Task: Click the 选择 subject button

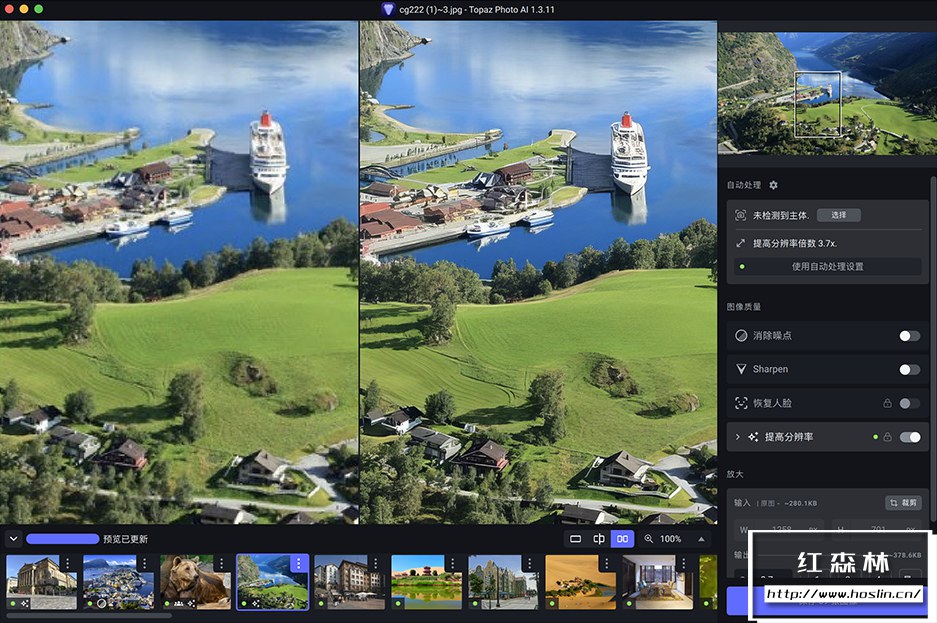Action: 838,215
